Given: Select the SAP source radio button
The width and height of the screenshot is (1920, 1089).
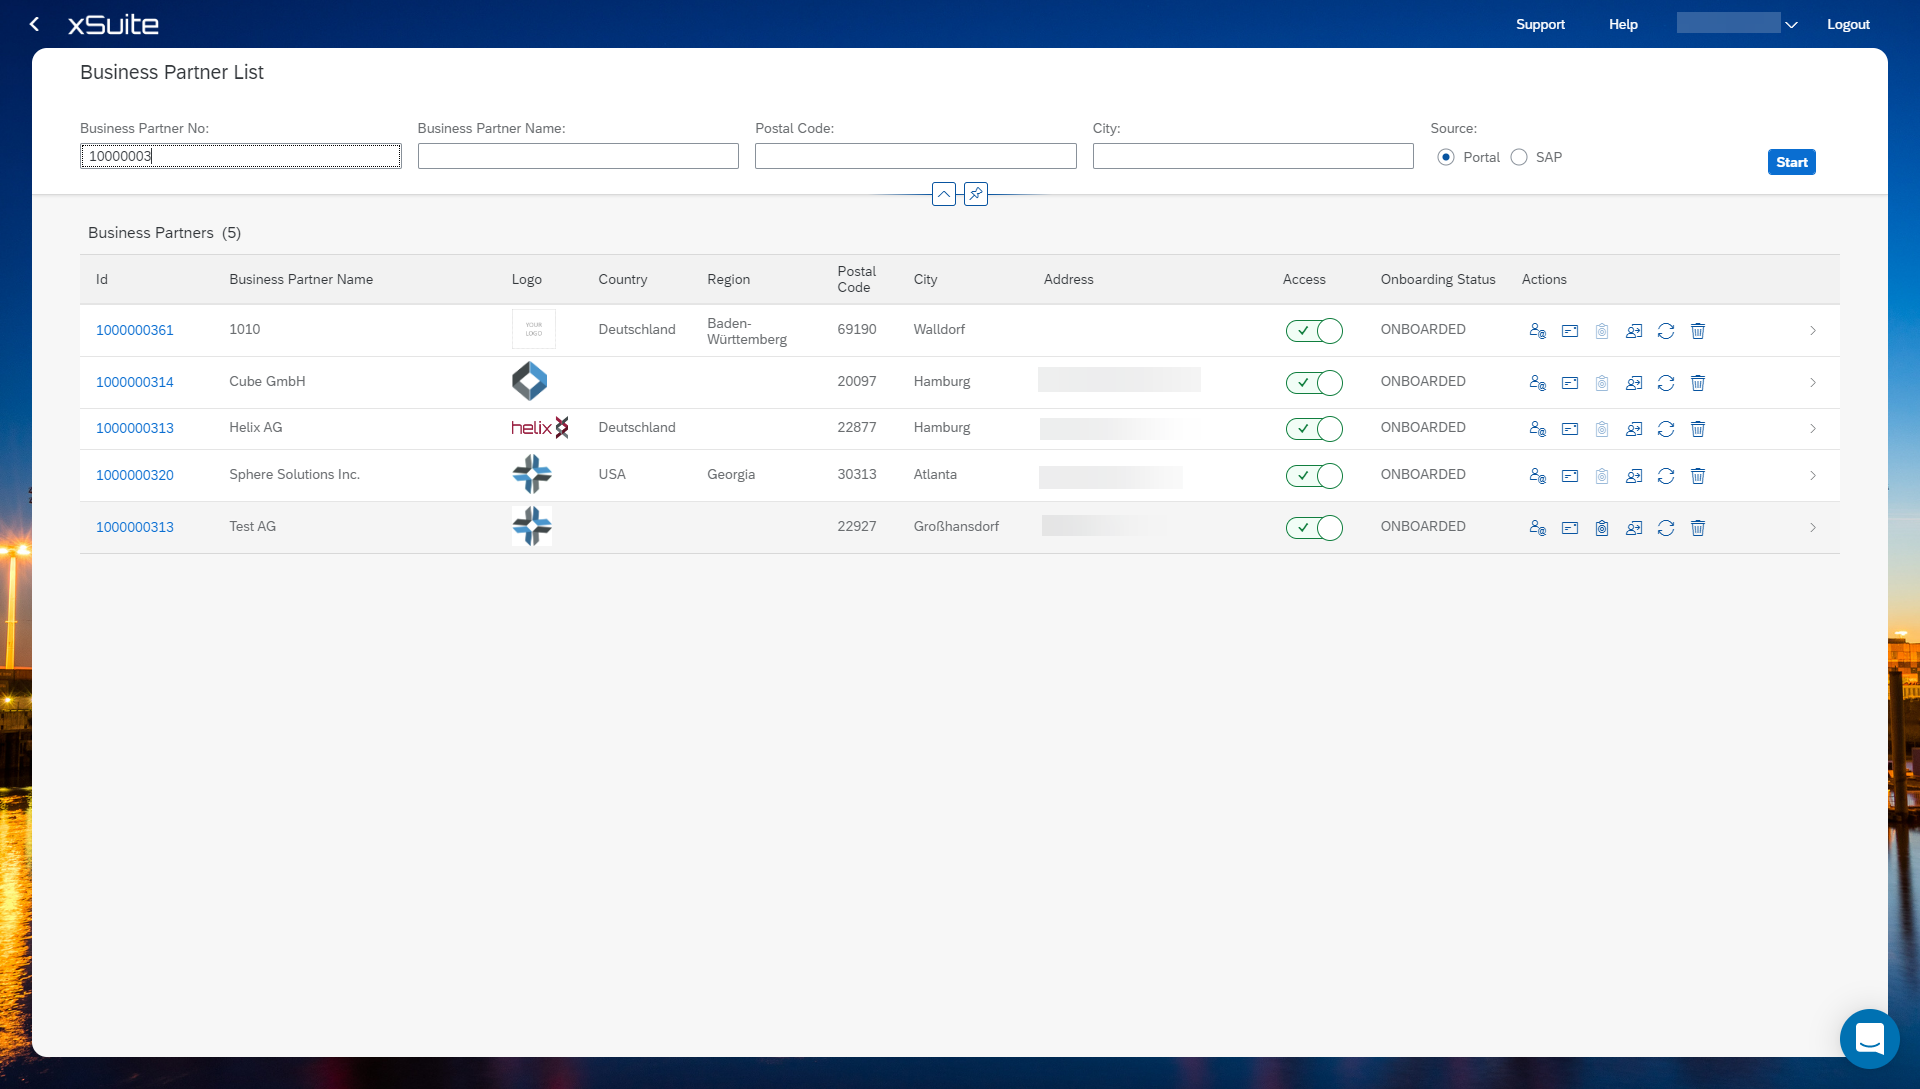Looking at the screenshot, I should 1518,157.
